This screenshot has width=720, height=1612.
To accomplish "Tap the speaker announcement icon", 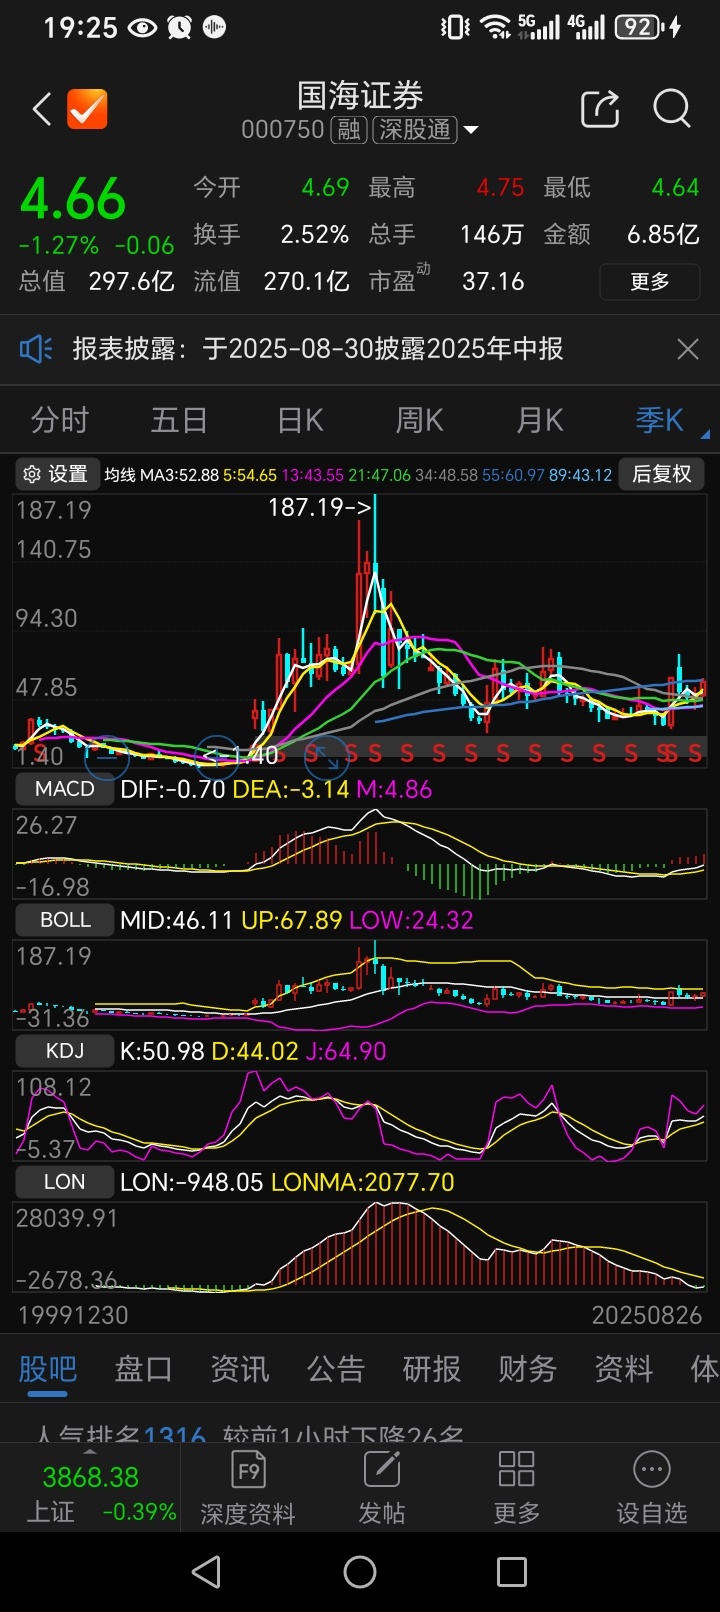I will (36, 349).
